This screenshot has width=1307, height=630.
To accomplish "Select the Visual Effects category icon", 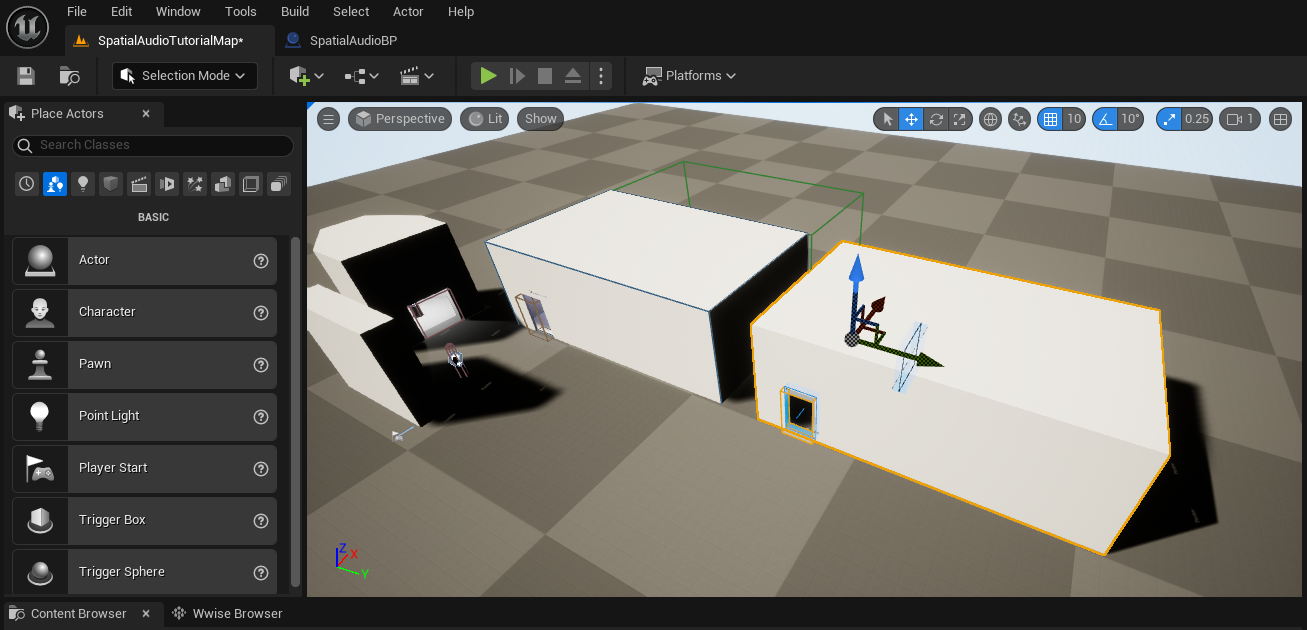I will [x=195, y=184].
